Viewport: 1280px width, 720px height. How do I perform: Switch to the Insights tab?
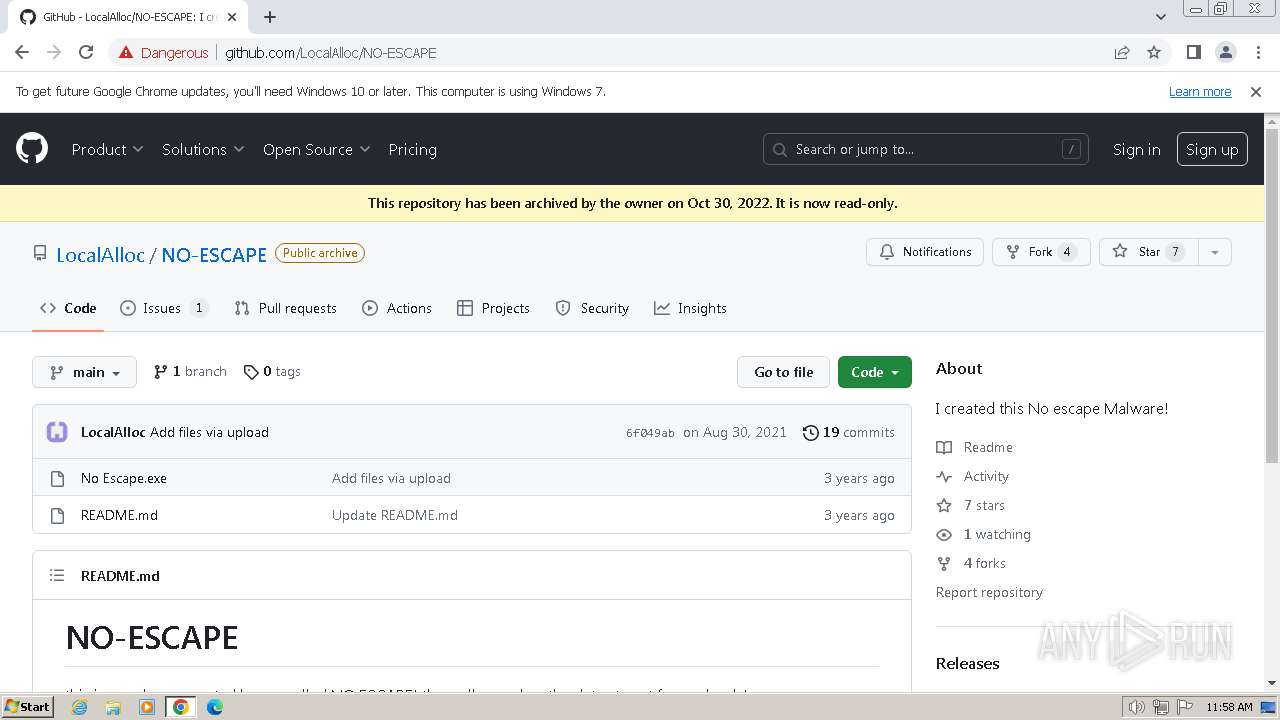(690, 308)
